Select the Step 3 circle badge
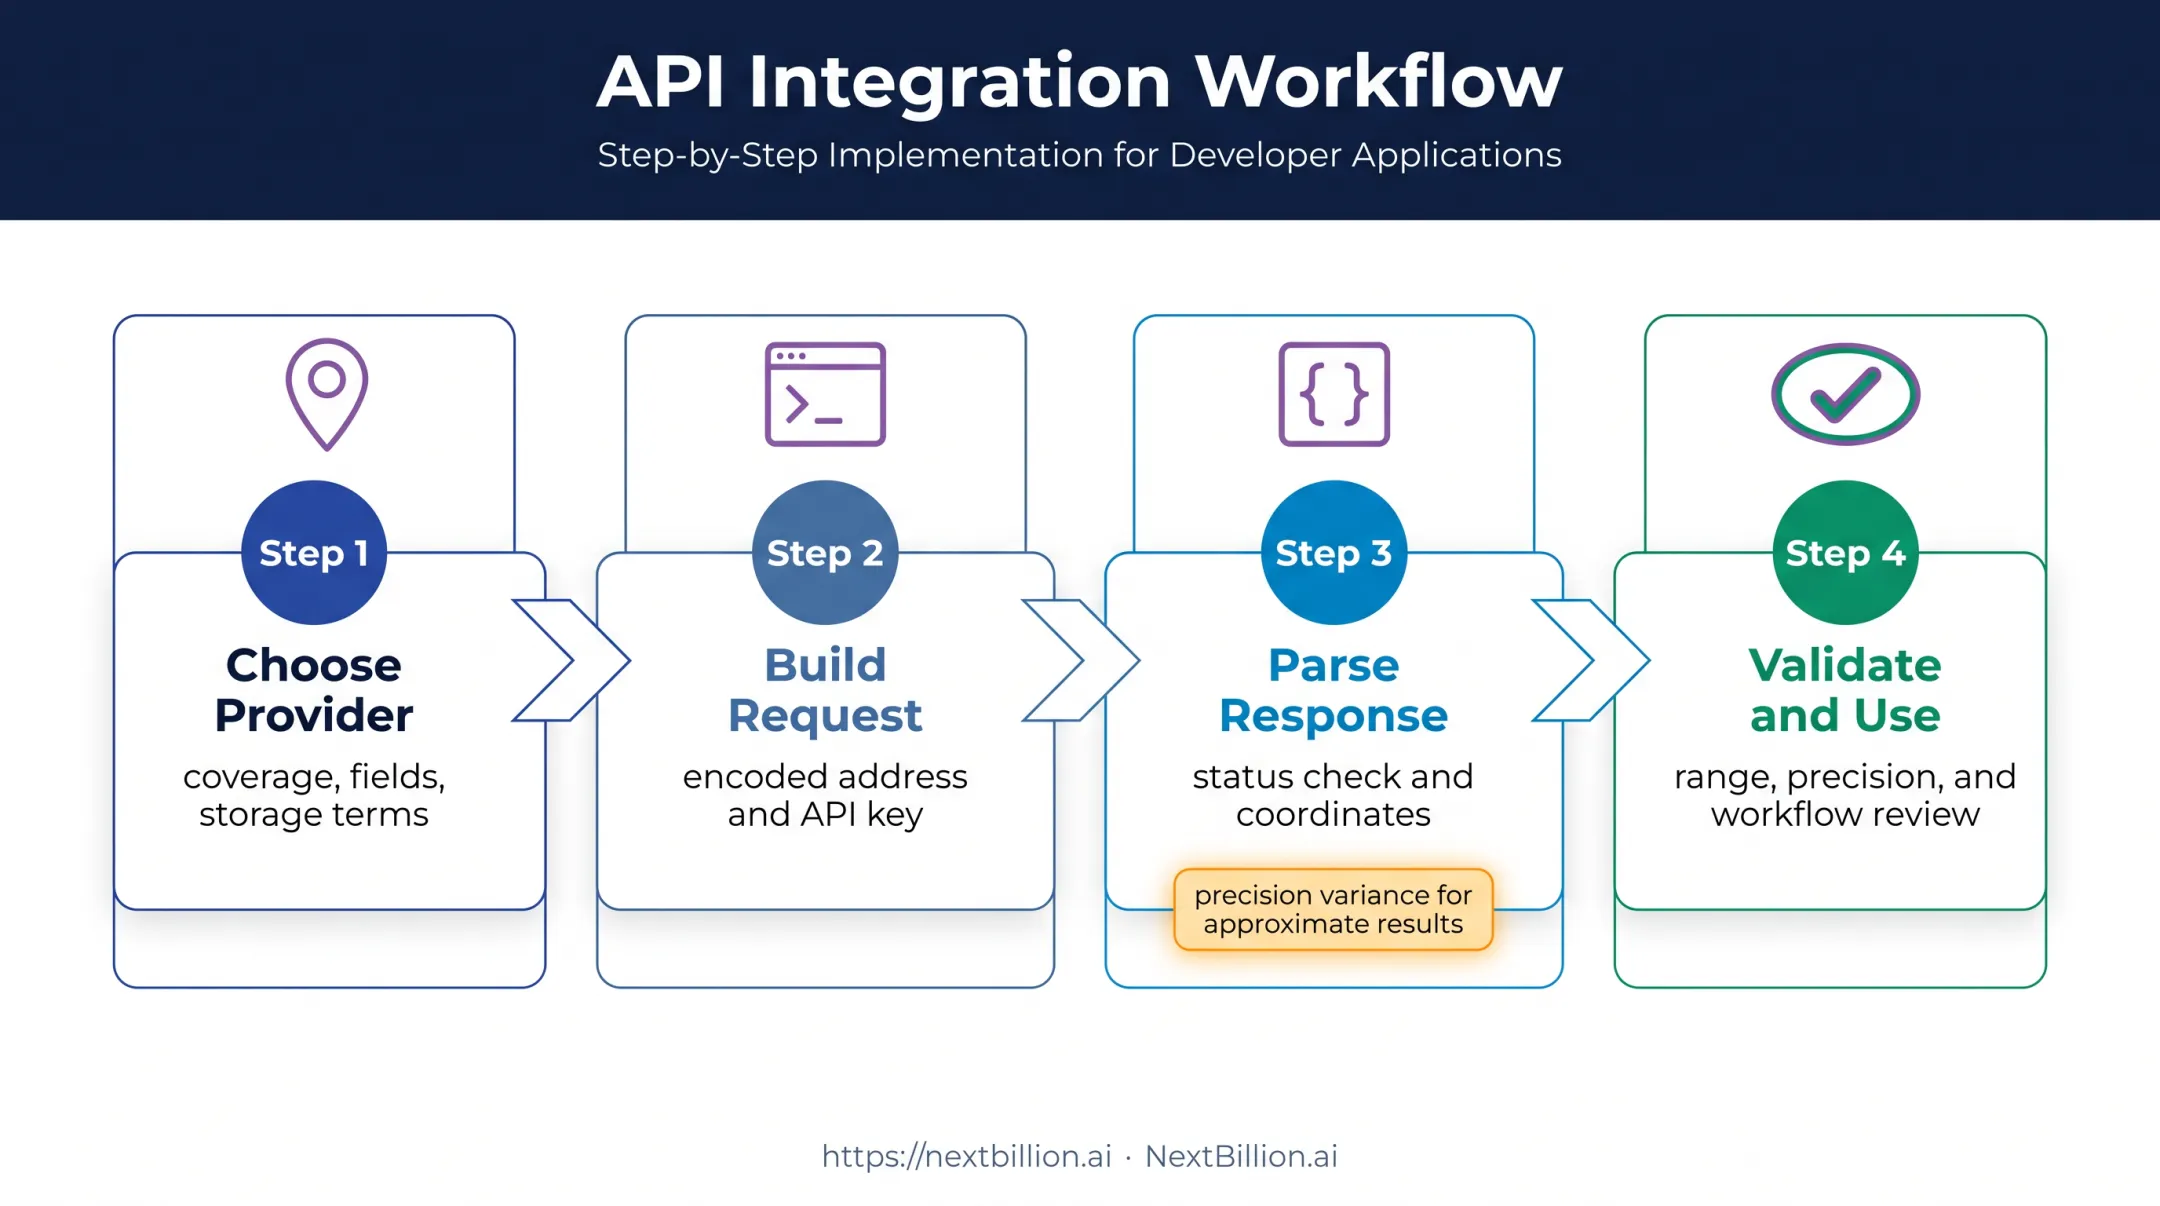The image size is (2160, 1206). point(1334,553)
